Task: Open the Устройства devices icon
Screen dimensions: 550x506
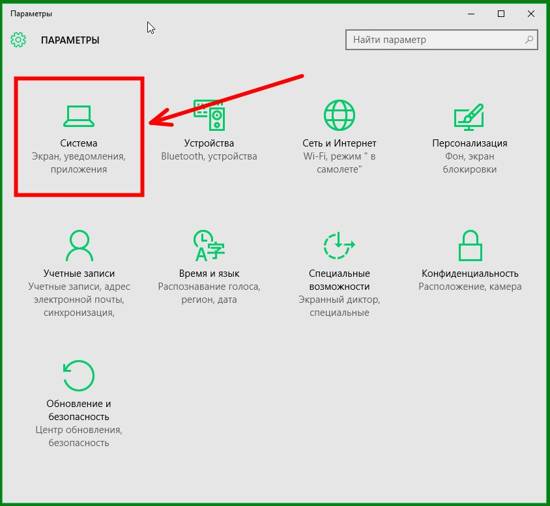Action: (x=209, y=115)
